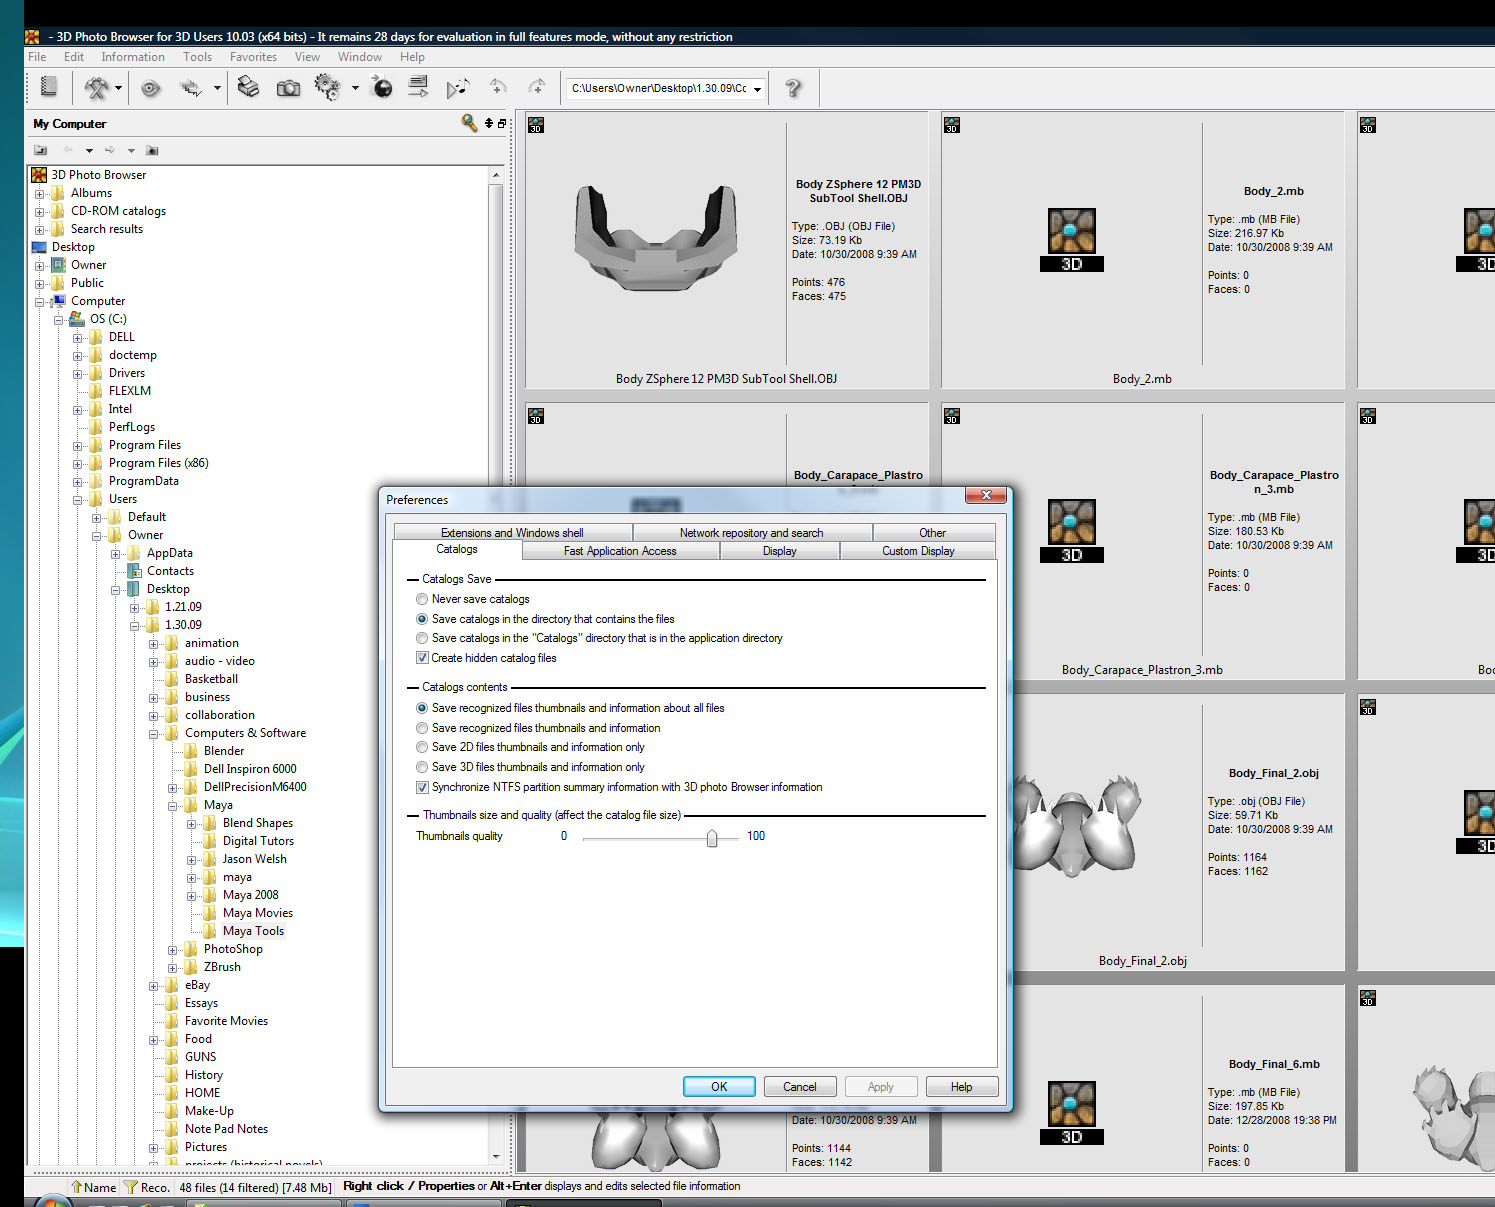Switch to 'Fast Application Access' tab

620,551
